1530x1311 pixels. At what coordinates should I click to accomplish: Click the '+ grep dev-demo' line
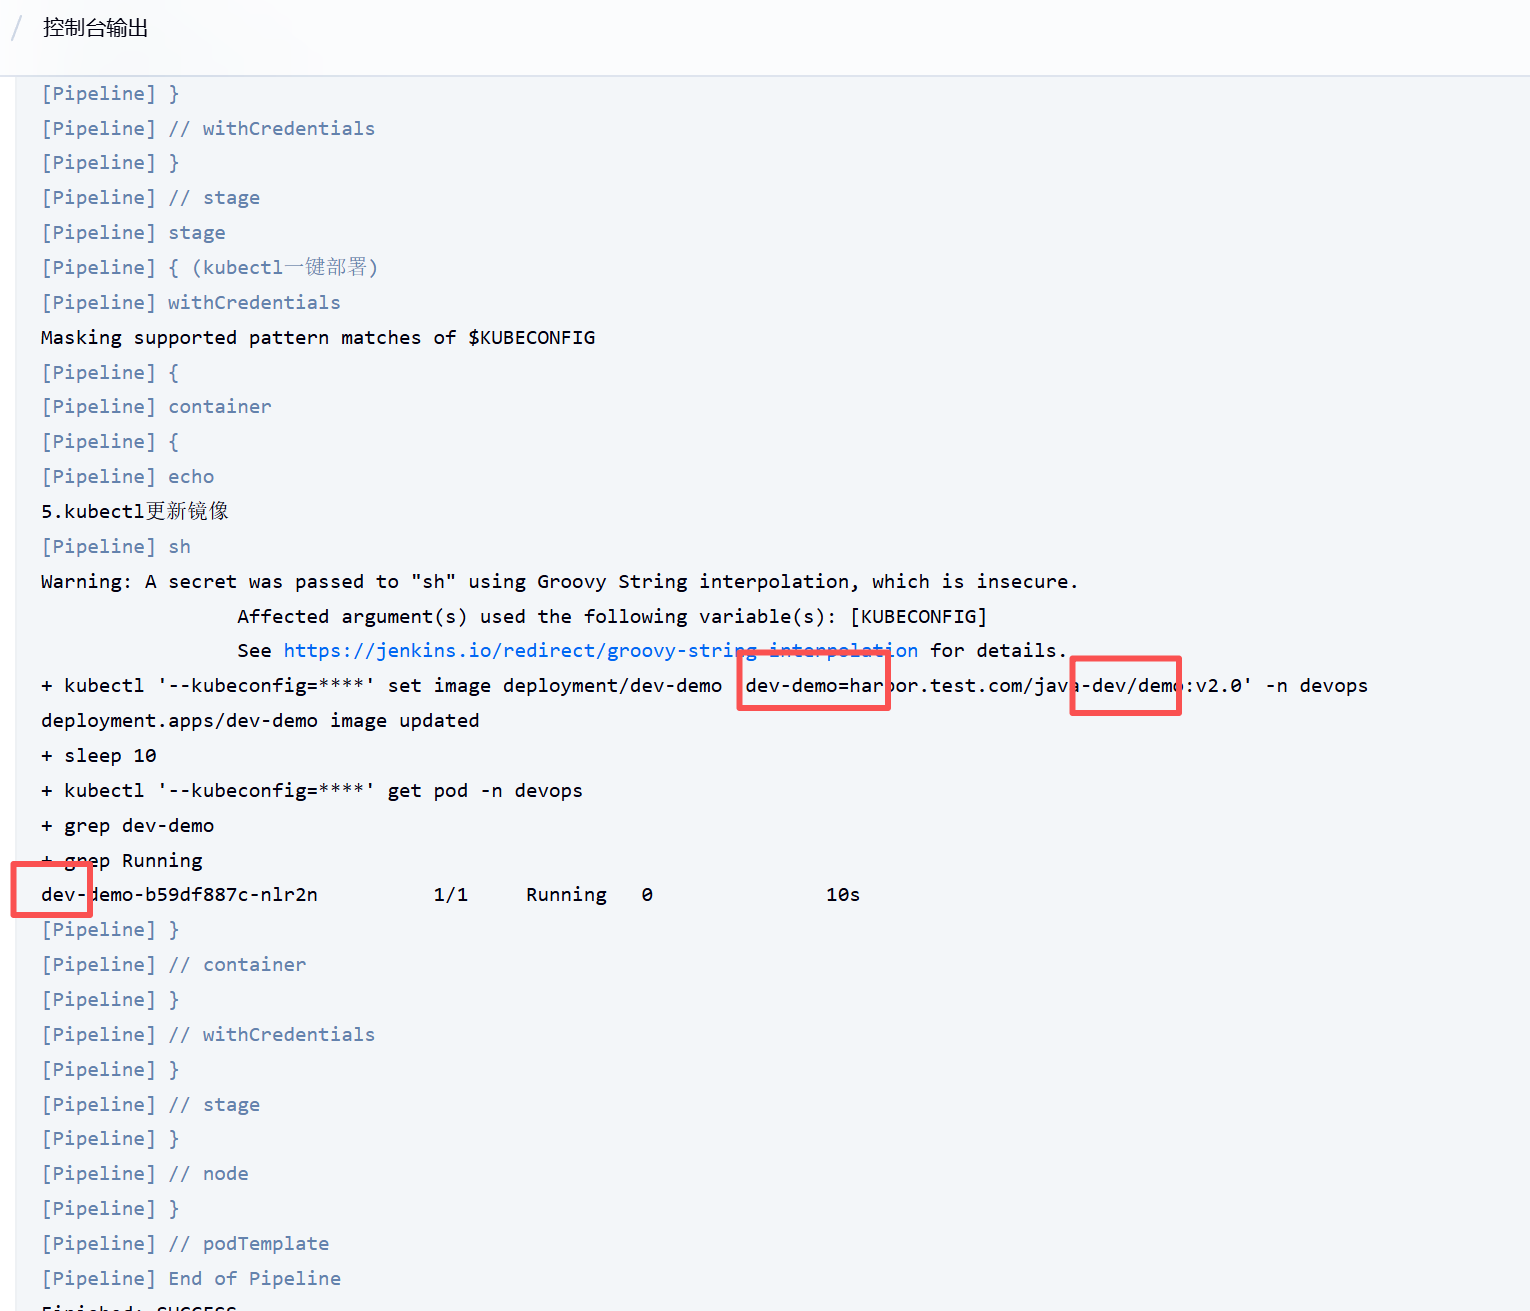(x=128, y=826)
